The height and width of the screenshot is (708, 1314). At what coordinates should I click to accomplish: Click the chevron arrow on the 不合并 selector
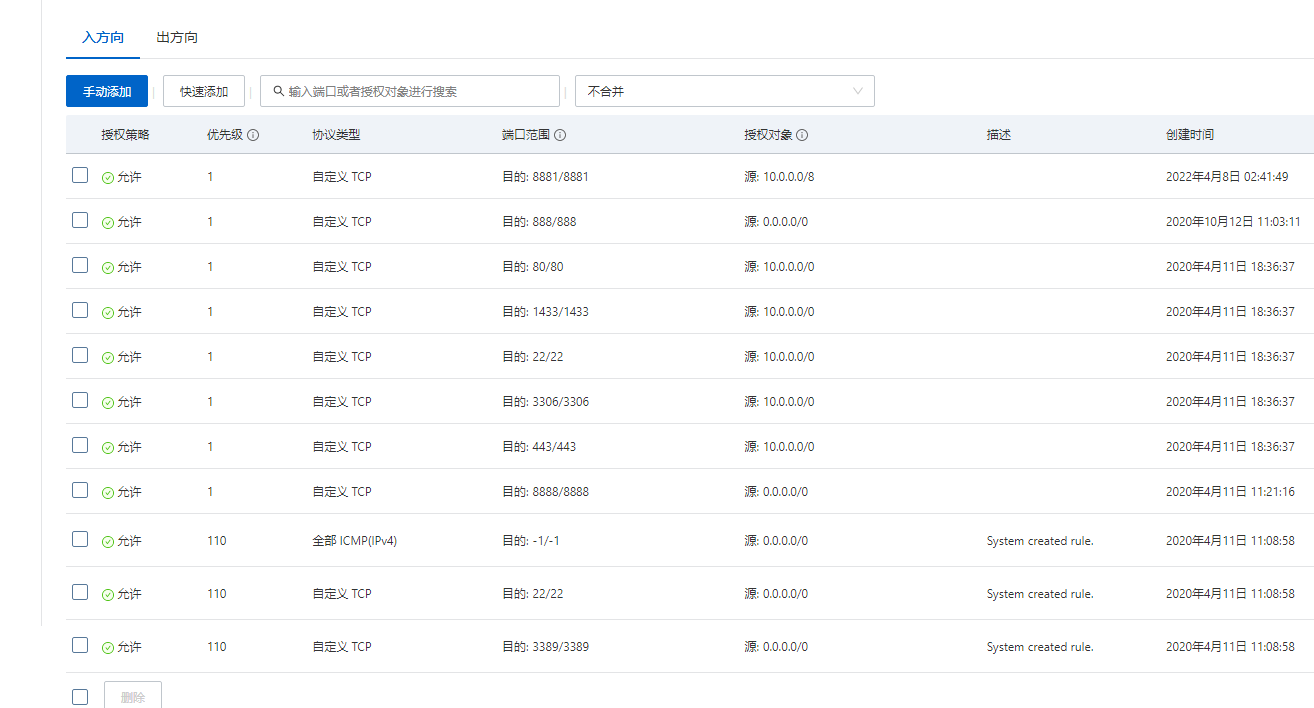[x=858, y=91]
